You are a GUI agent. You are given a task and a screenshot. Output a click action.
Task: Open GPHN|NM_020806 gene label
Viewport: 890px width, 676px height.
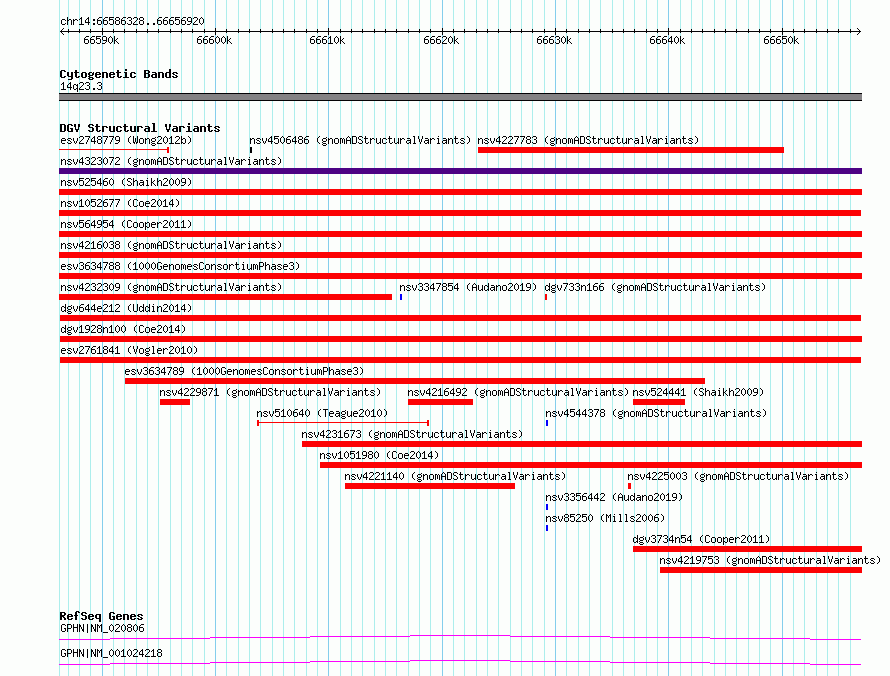pyautogui.click(x=102, y=628)
